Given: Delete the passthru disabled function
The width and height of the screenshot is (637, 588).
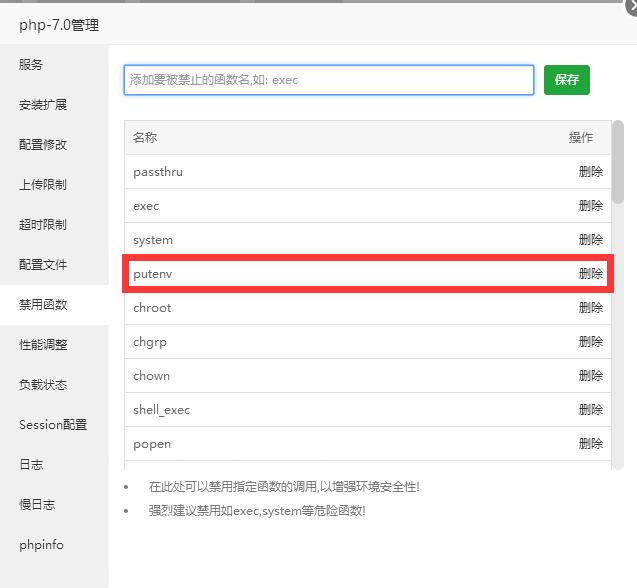Looking at the screenshot, I should [x=590, y=172].
